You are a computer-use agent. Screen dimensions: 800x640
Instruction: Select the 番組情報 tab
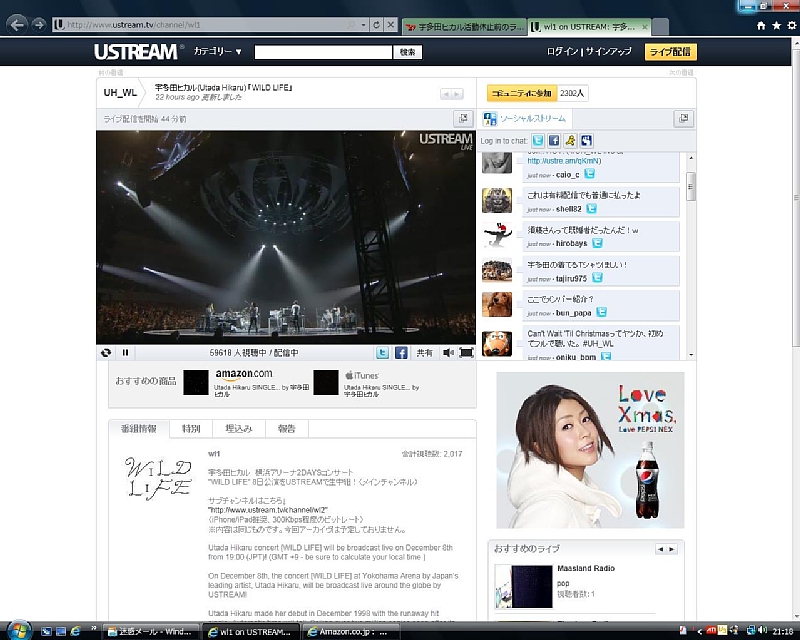[x=139, y=429]
